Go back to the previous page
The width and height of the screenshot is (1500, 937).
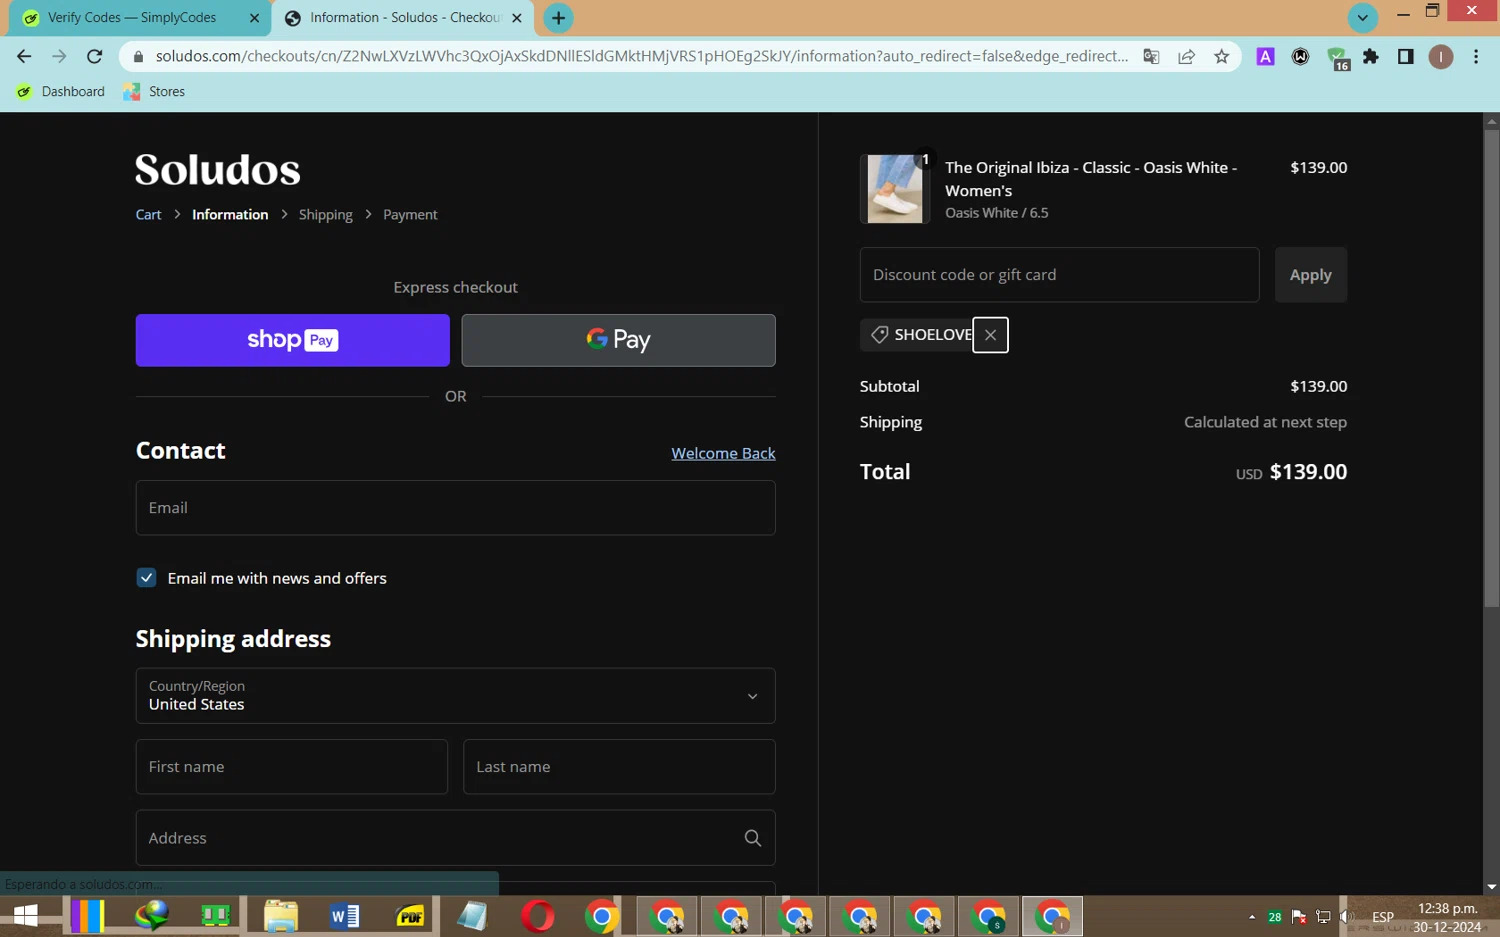click(x=24, y=56)
